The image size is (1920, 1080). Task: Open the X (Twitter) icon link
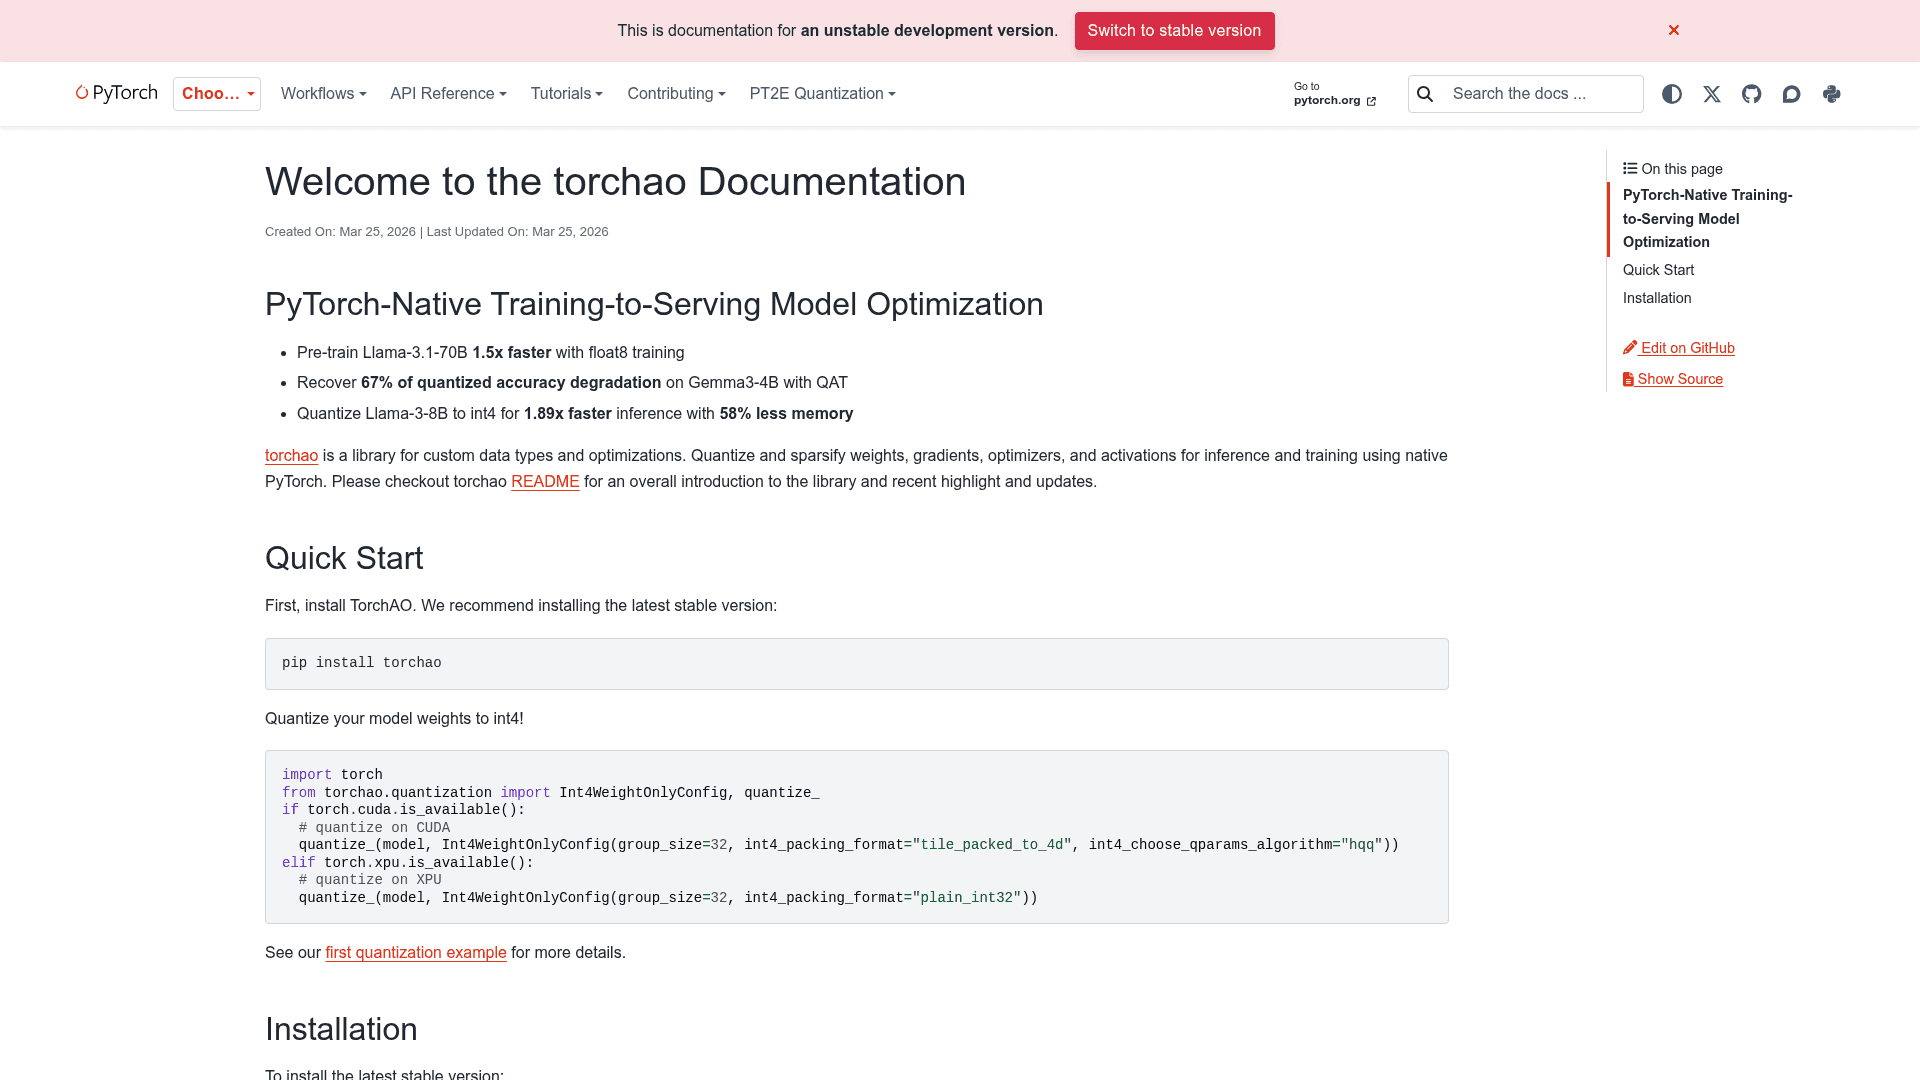pos(1712,94)
